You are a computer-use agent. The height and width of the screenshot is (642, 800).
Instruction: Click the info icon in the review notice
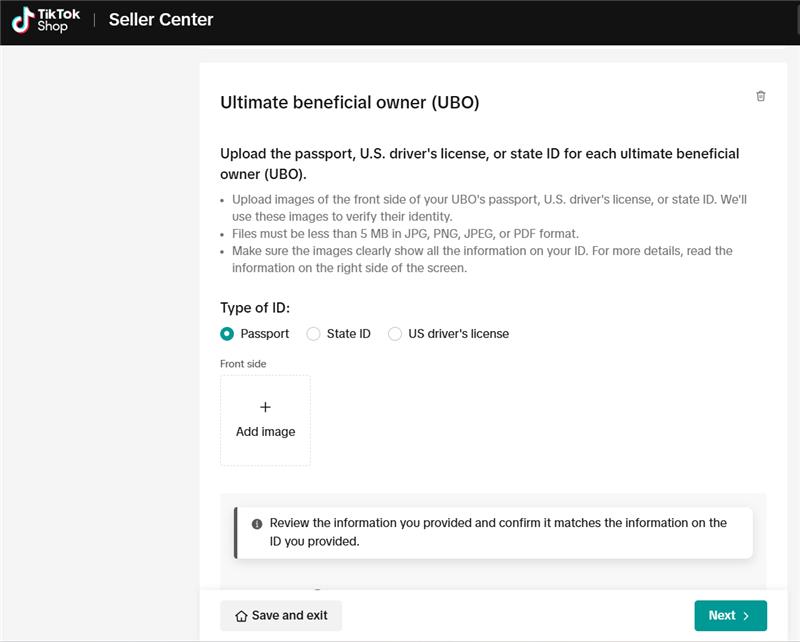click(257, 523)
